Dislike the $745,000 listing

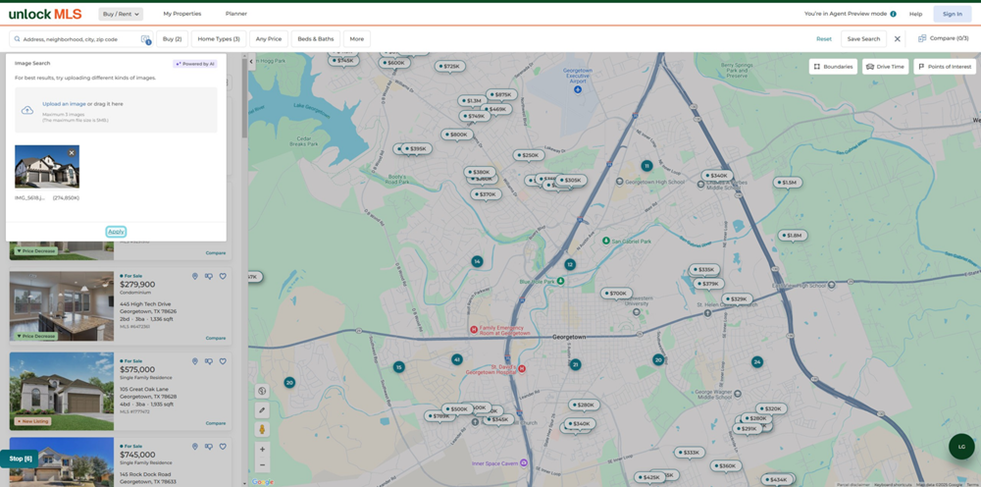pyautogui.click(x=208, y=446)
